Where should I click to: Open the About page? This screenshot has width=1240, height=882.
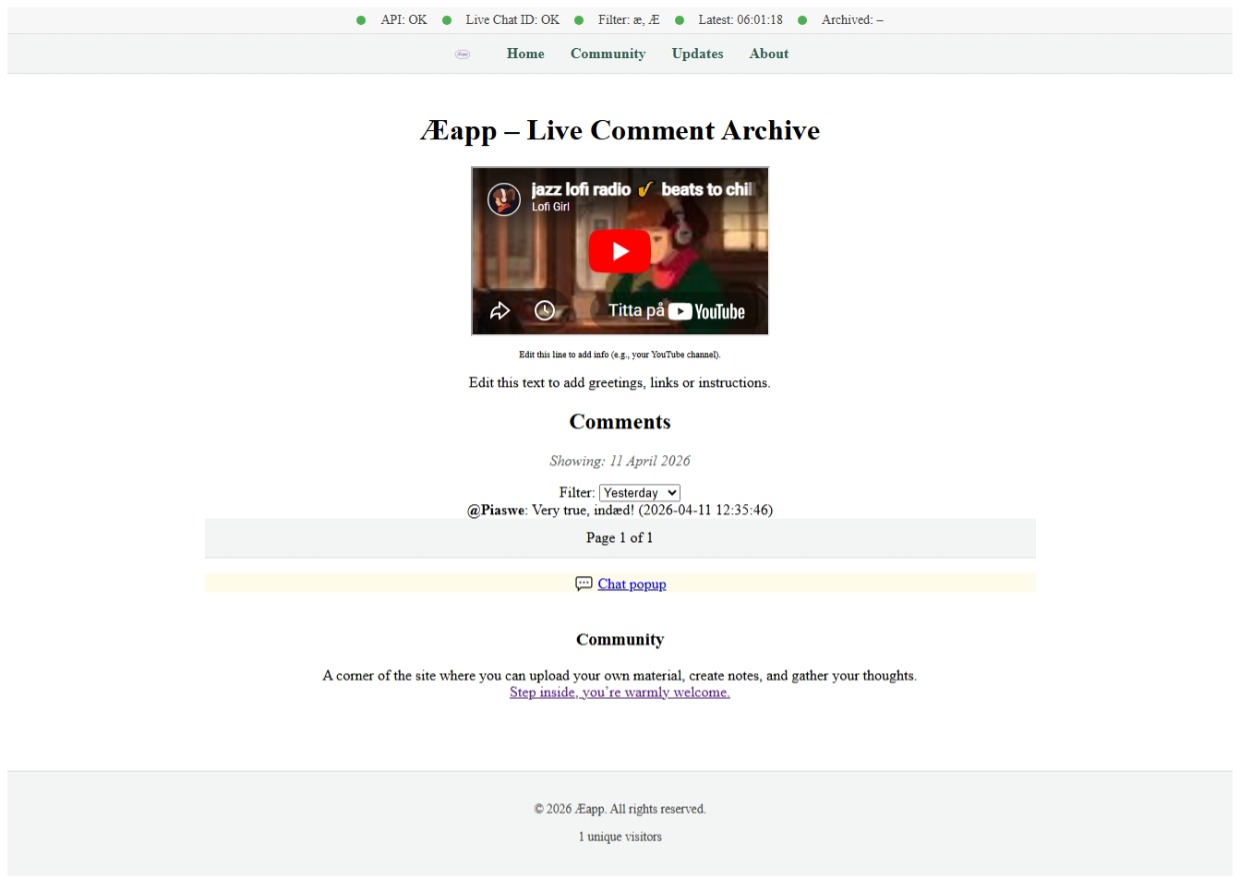pyautogui.click(x=769, y=54)
